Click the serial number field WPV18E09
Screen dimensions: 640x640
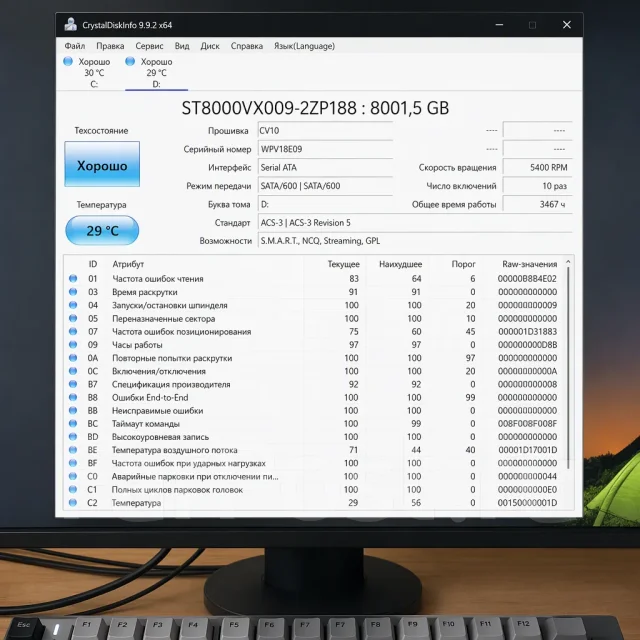(325, 149)
